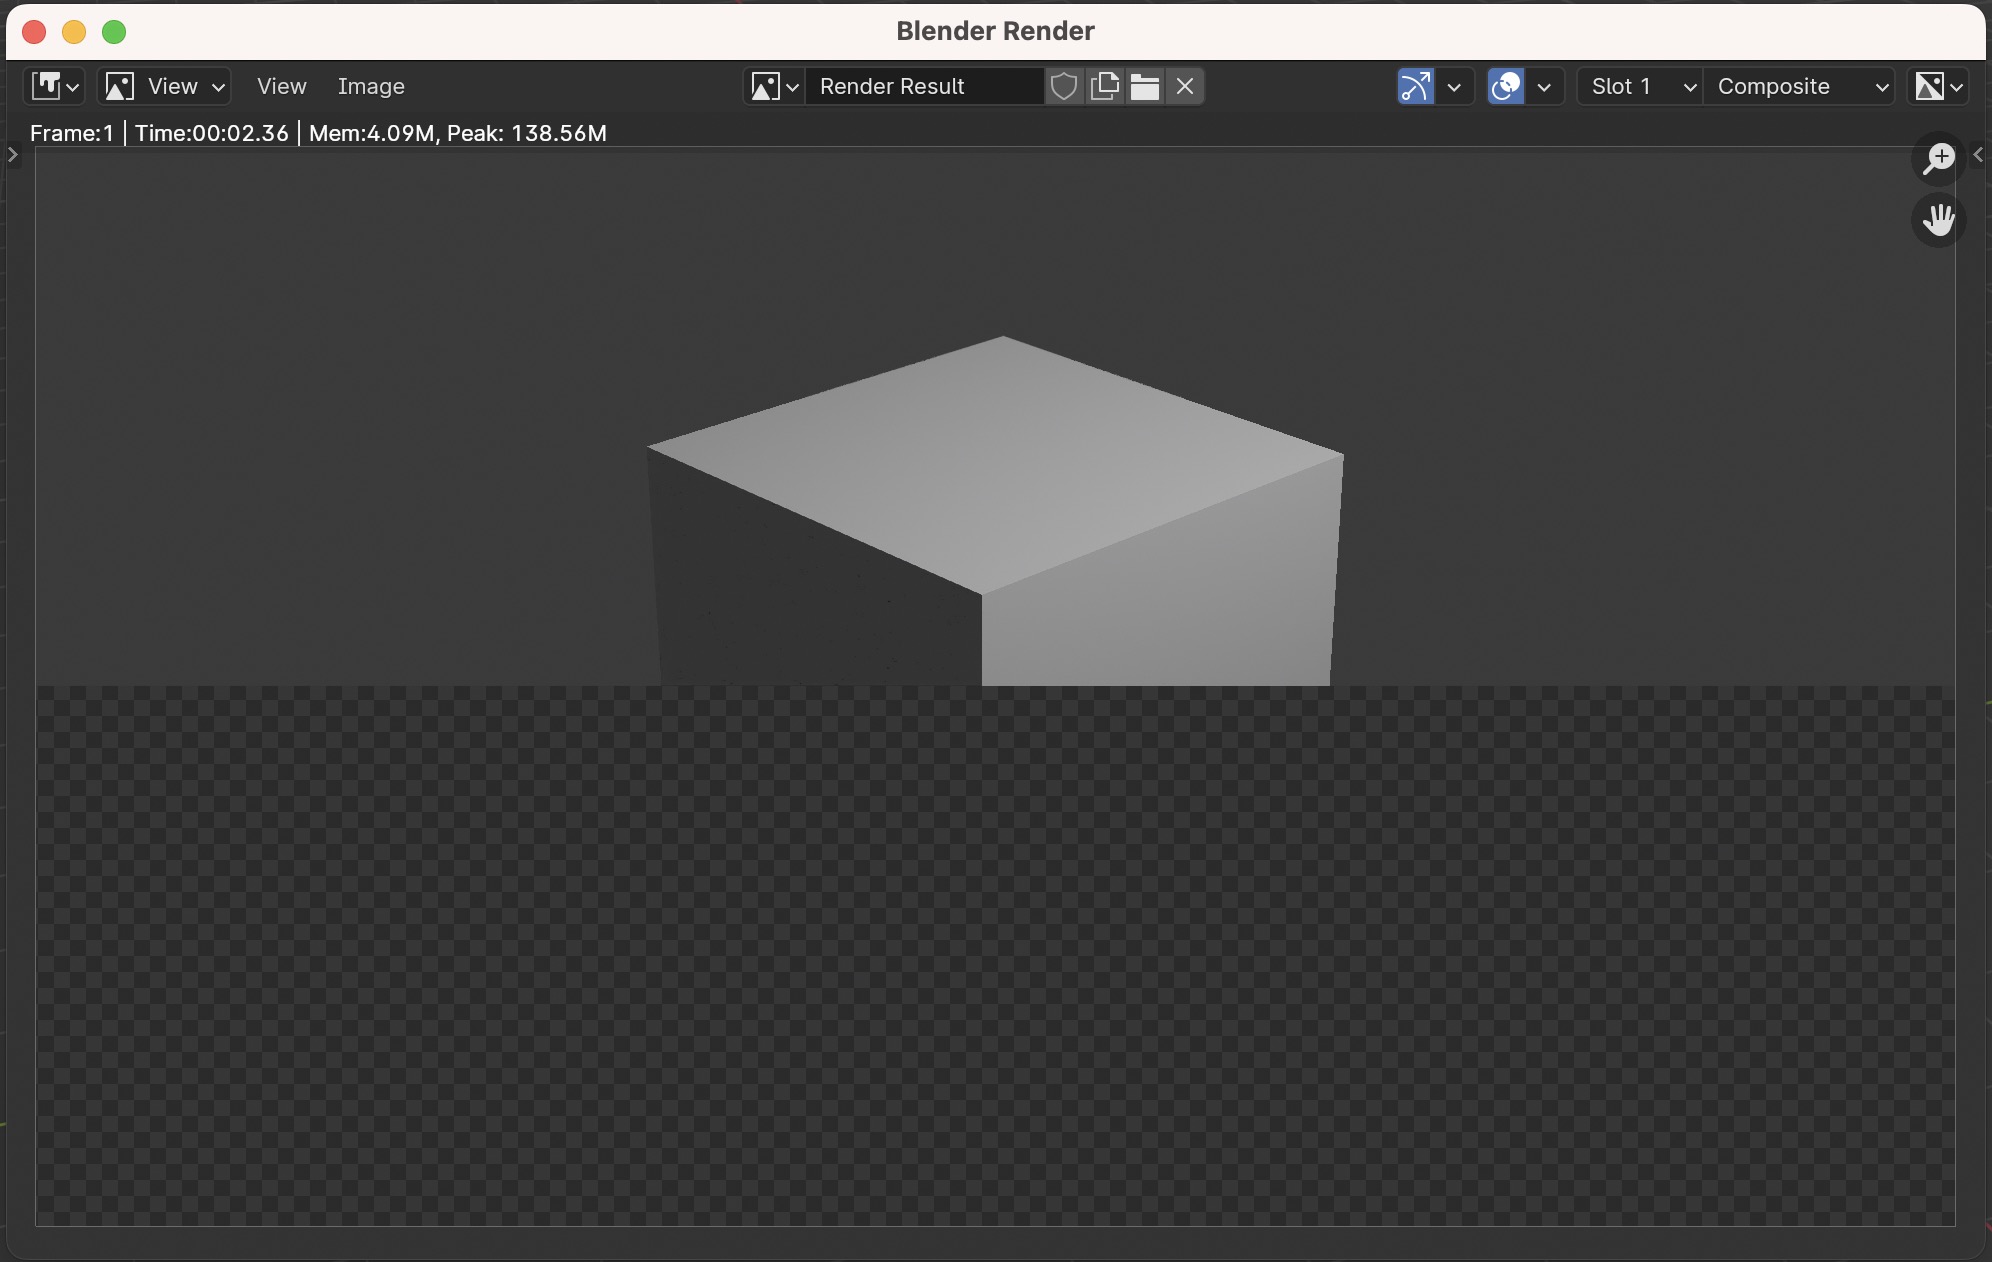This screenshot has width=1992, height=1262.
Task: Open the Slot 1 dropdown
Action: (1638, 86)
